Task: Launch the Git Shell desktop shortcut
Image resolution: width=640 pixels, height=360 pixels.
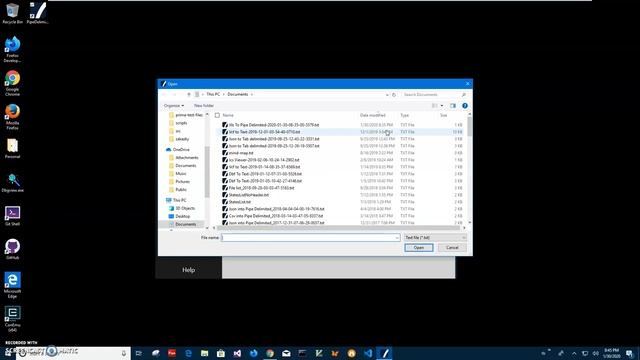Action: [x=12, y=216]
